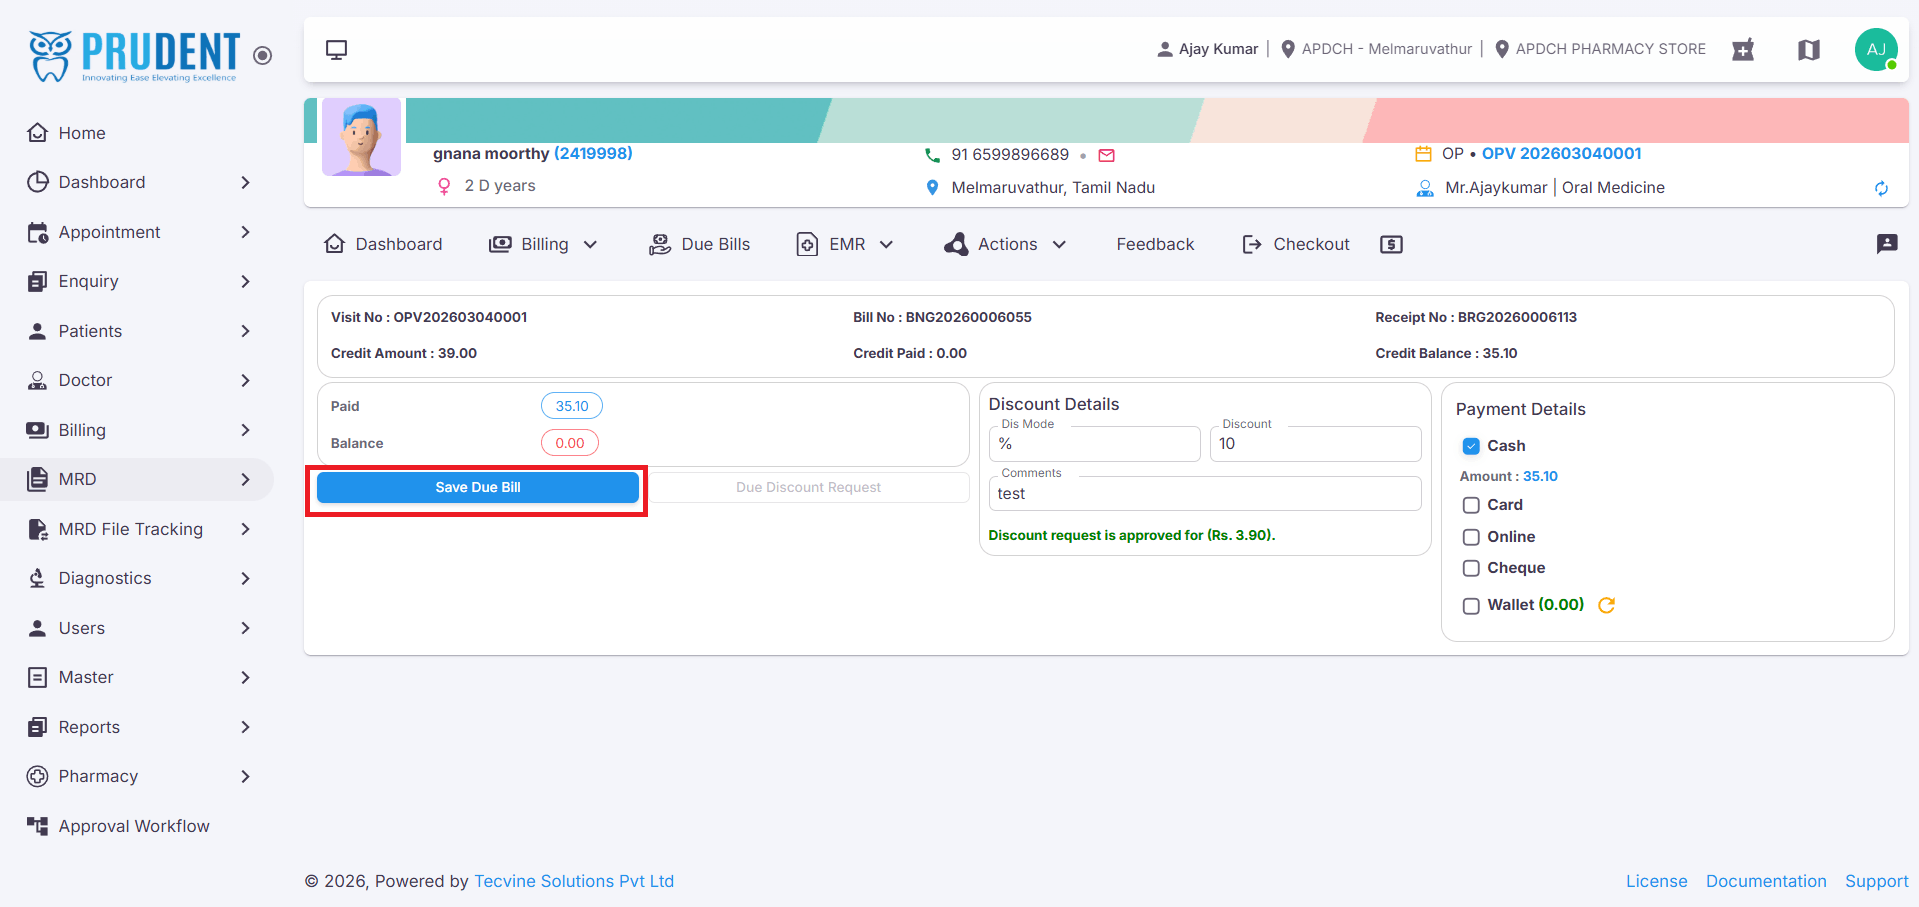Go to Home in sidebar

click(82, 133)
